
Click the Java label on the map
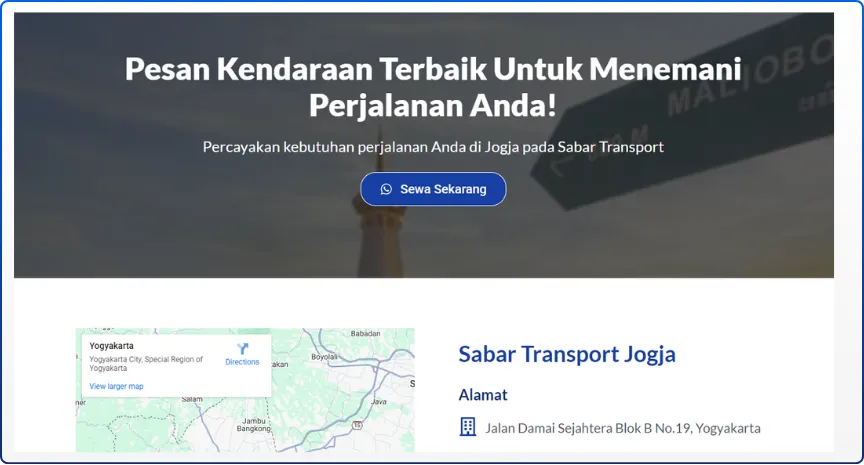coord(379,402)
